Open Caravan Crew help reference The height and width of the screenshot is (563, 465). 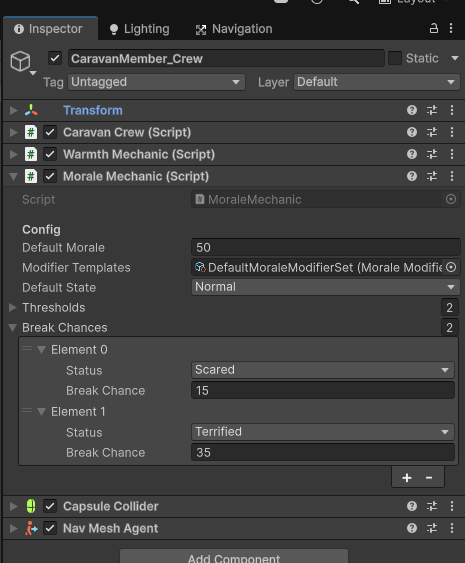coord(412,132)
